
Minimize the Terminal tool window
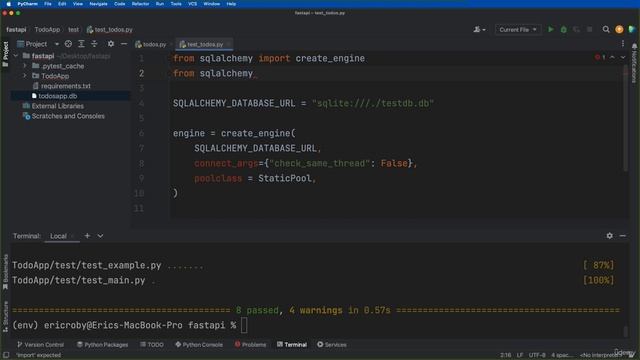622,236
